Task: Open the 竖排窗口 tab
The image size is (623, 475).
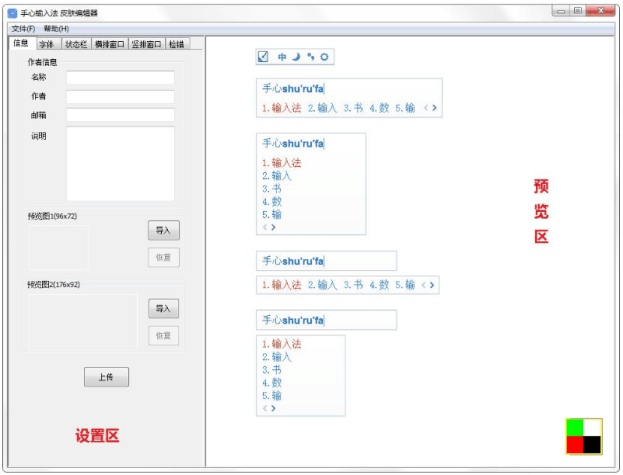Action: (146, 44)
